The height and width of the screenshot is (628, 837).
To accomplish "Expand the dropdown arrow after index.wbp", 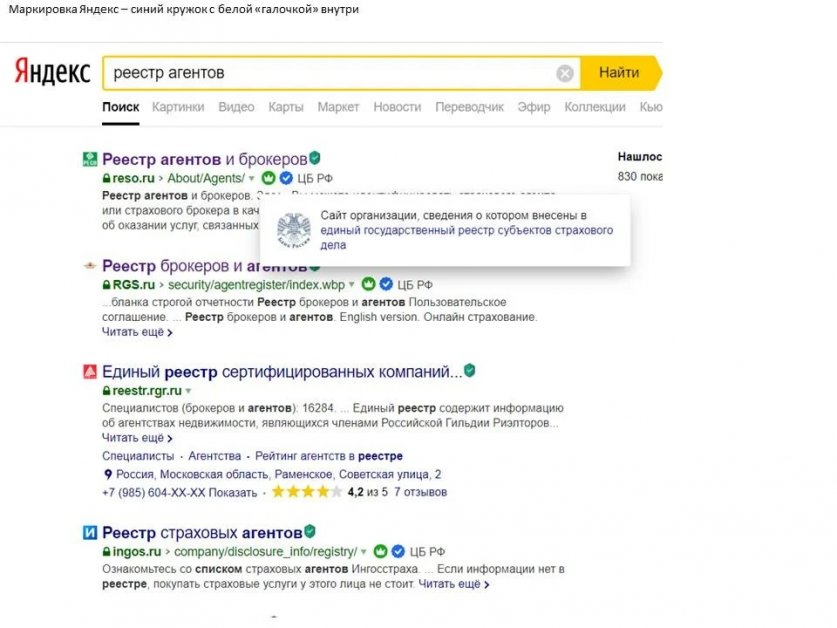I will click(352, 285).
